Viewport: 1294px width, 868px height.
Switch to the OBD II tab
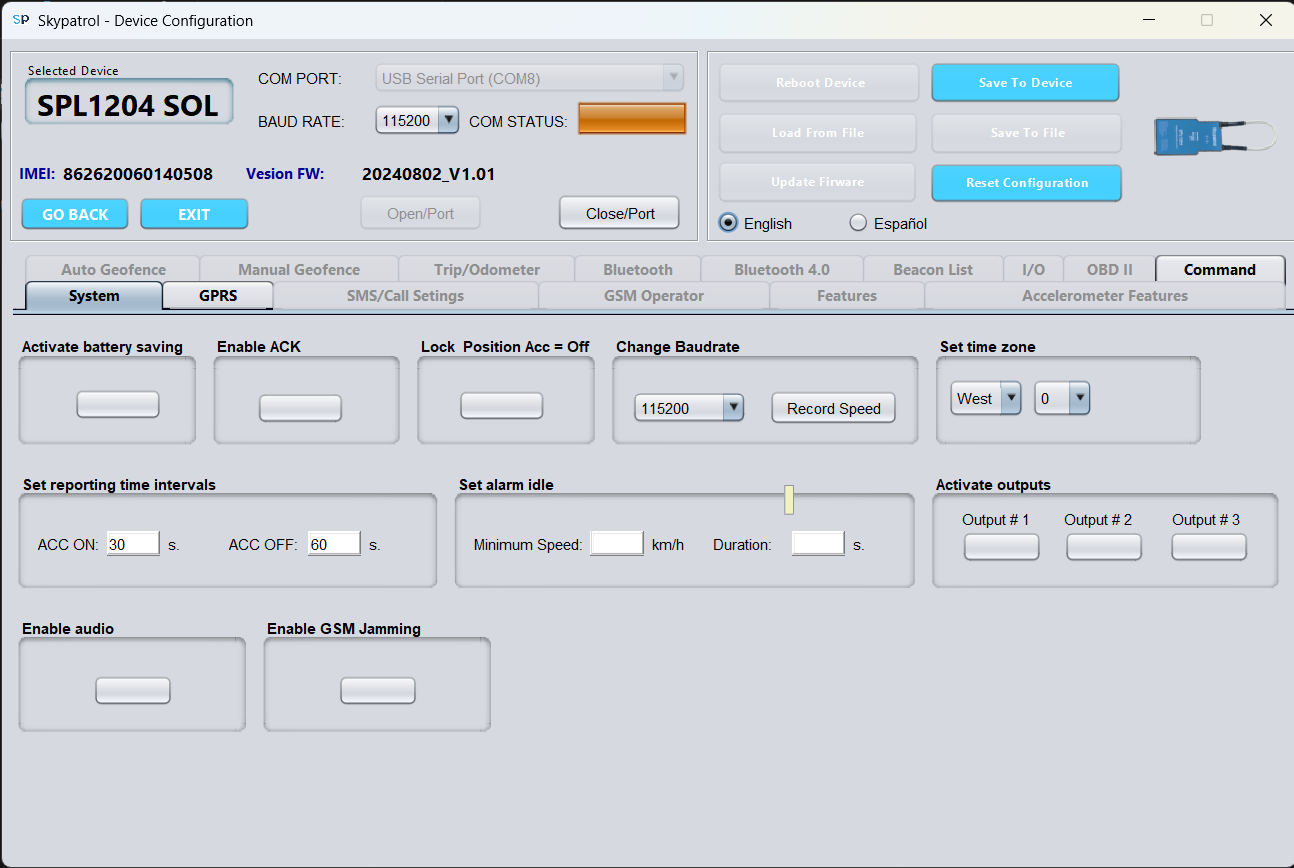pos(1109,269)
